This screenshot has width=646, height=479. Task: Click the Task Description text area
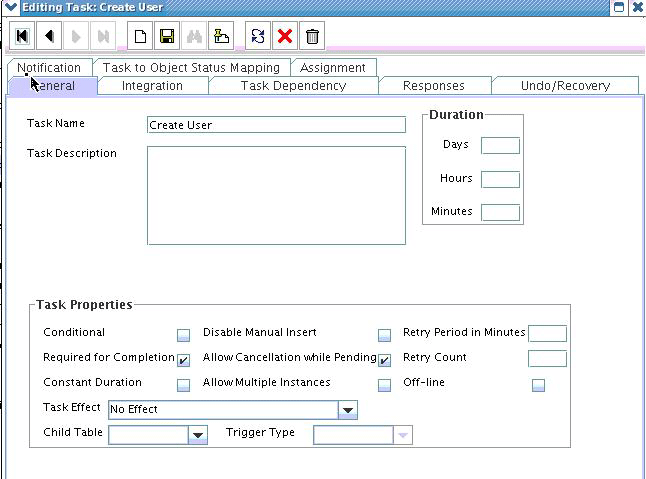tap(276, 195)
